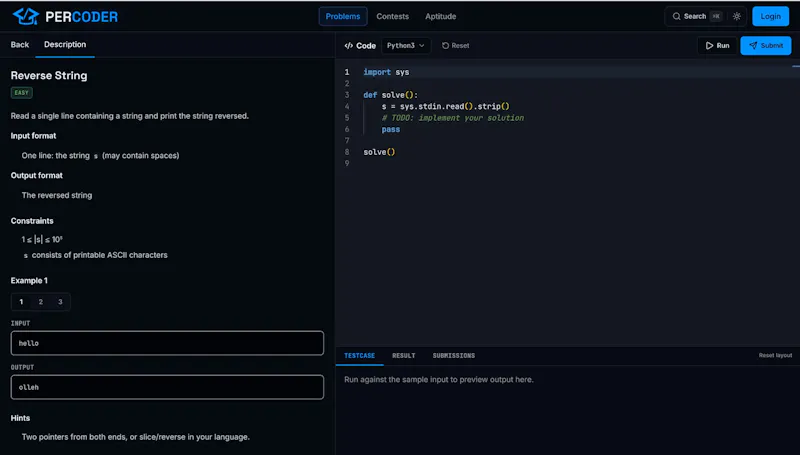Click the Reverse String title
This screenshot has width=800, height=455.
point(49,75)
